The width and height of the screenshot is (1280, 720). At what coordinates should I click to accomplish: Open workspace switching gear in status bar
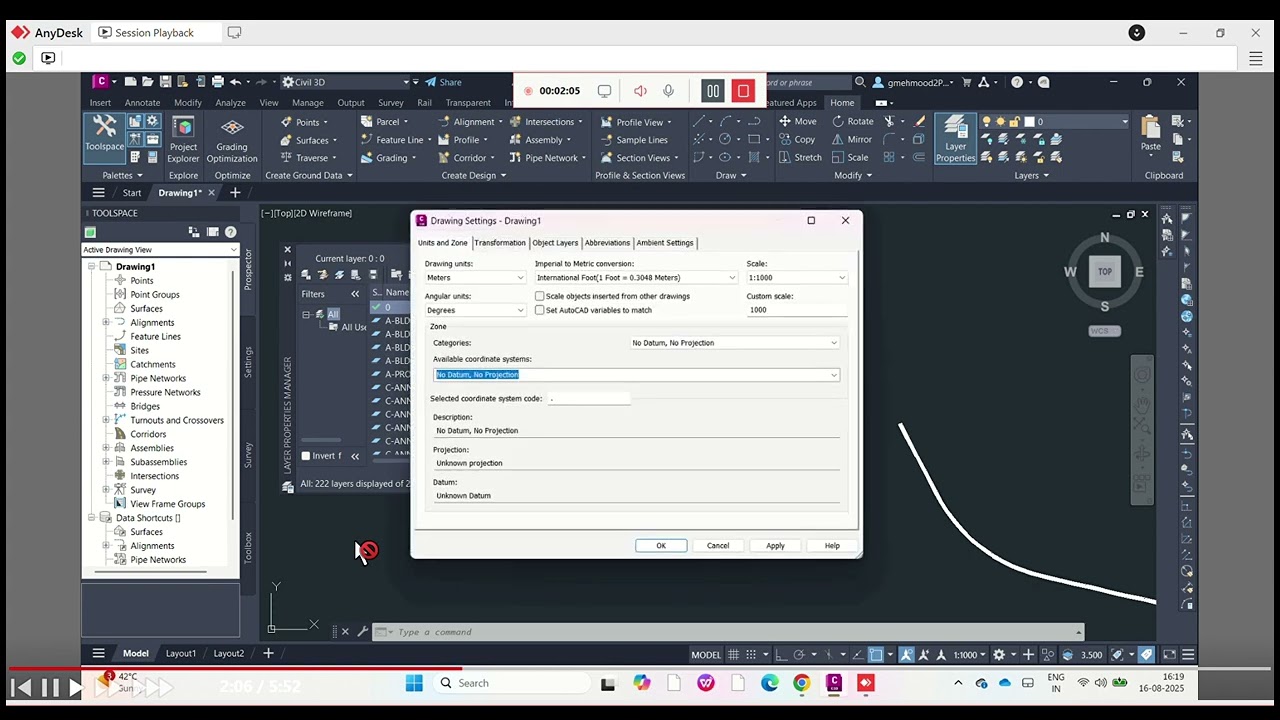pos(998,655)
